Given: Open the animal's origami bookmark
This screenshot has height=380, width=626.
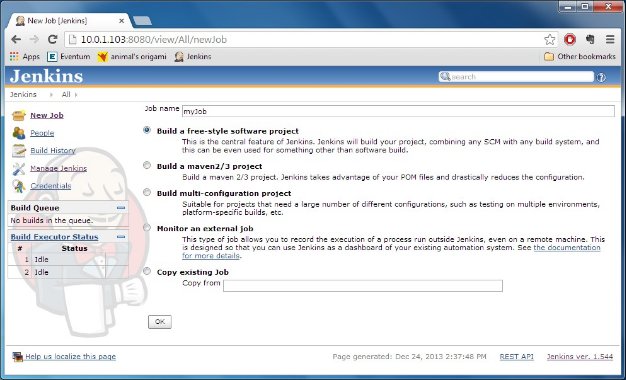Looking at the screenshot, I should tap(132, 57).
